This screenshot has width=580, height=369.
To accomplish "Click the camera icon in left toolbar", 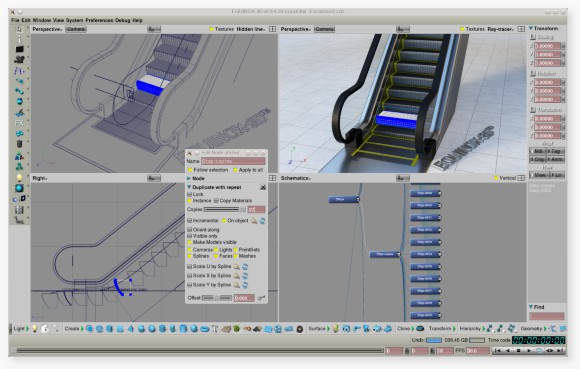I will click(x=19, y=59).
